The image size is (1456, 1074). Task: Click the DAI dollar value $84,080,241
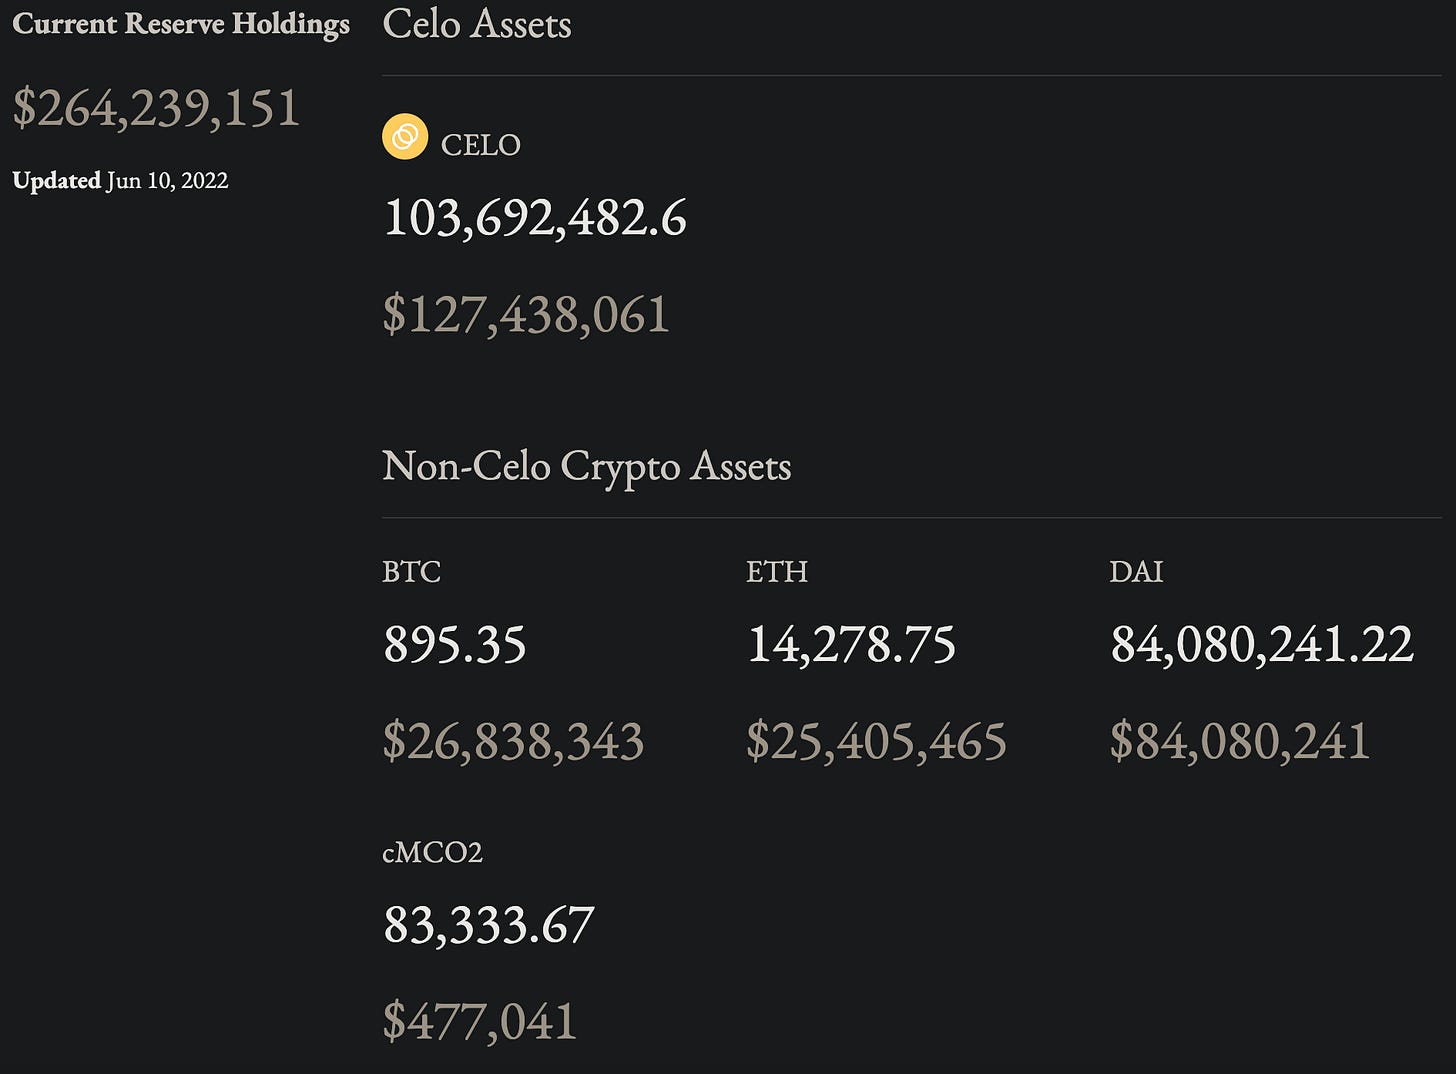(x=1240, y=742)
